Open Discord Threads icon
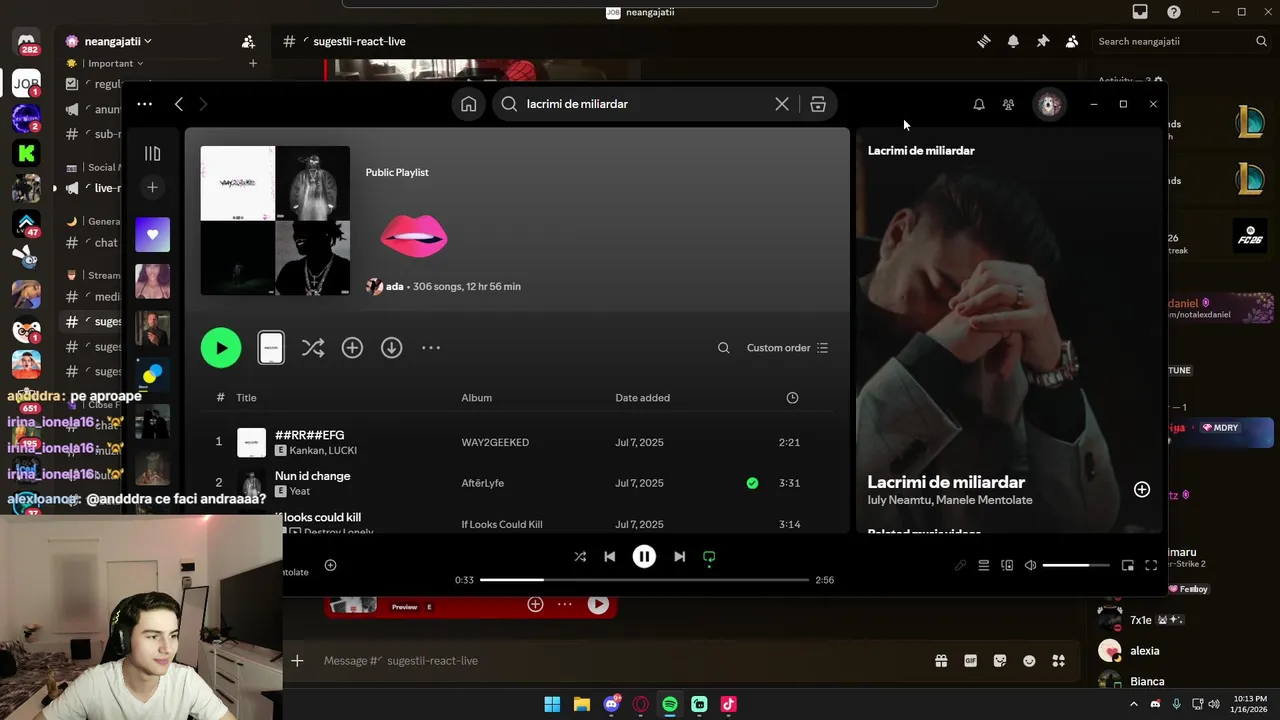The image size is (1280, 720). [984, 41]
